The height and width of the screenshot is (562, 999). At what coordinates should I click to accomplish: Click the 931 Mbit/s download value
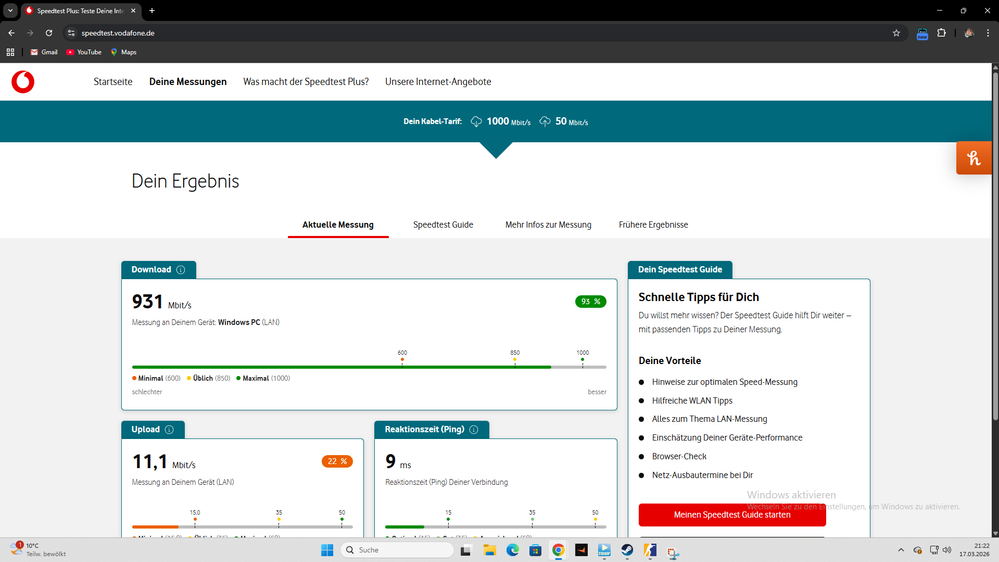[161, 301]
